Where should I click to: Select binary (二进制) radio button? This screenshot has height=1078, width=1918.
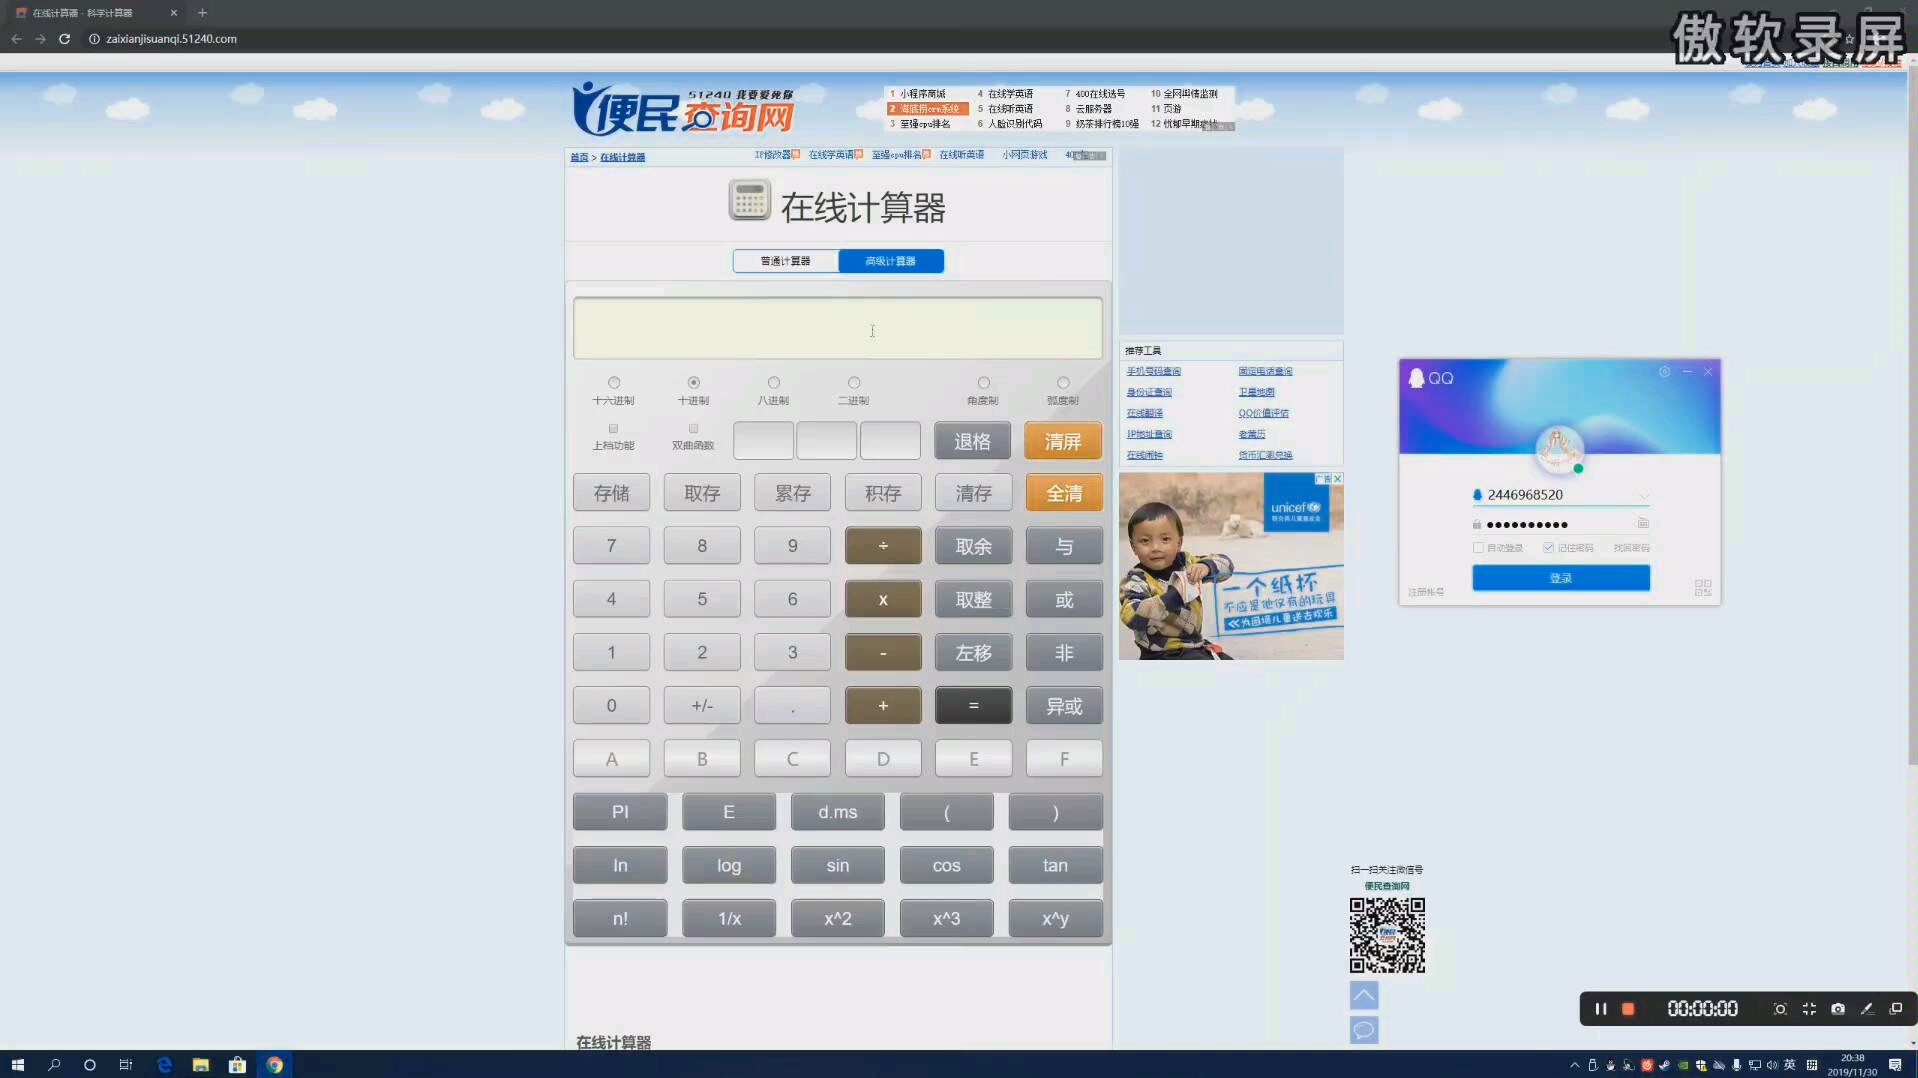point(854,383)
